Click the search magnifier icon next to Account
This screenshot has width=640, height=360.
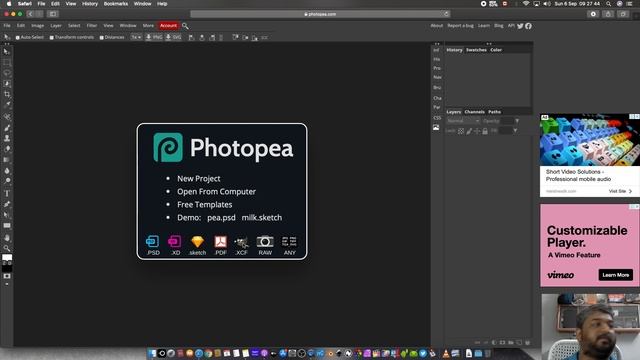[185, 26]
